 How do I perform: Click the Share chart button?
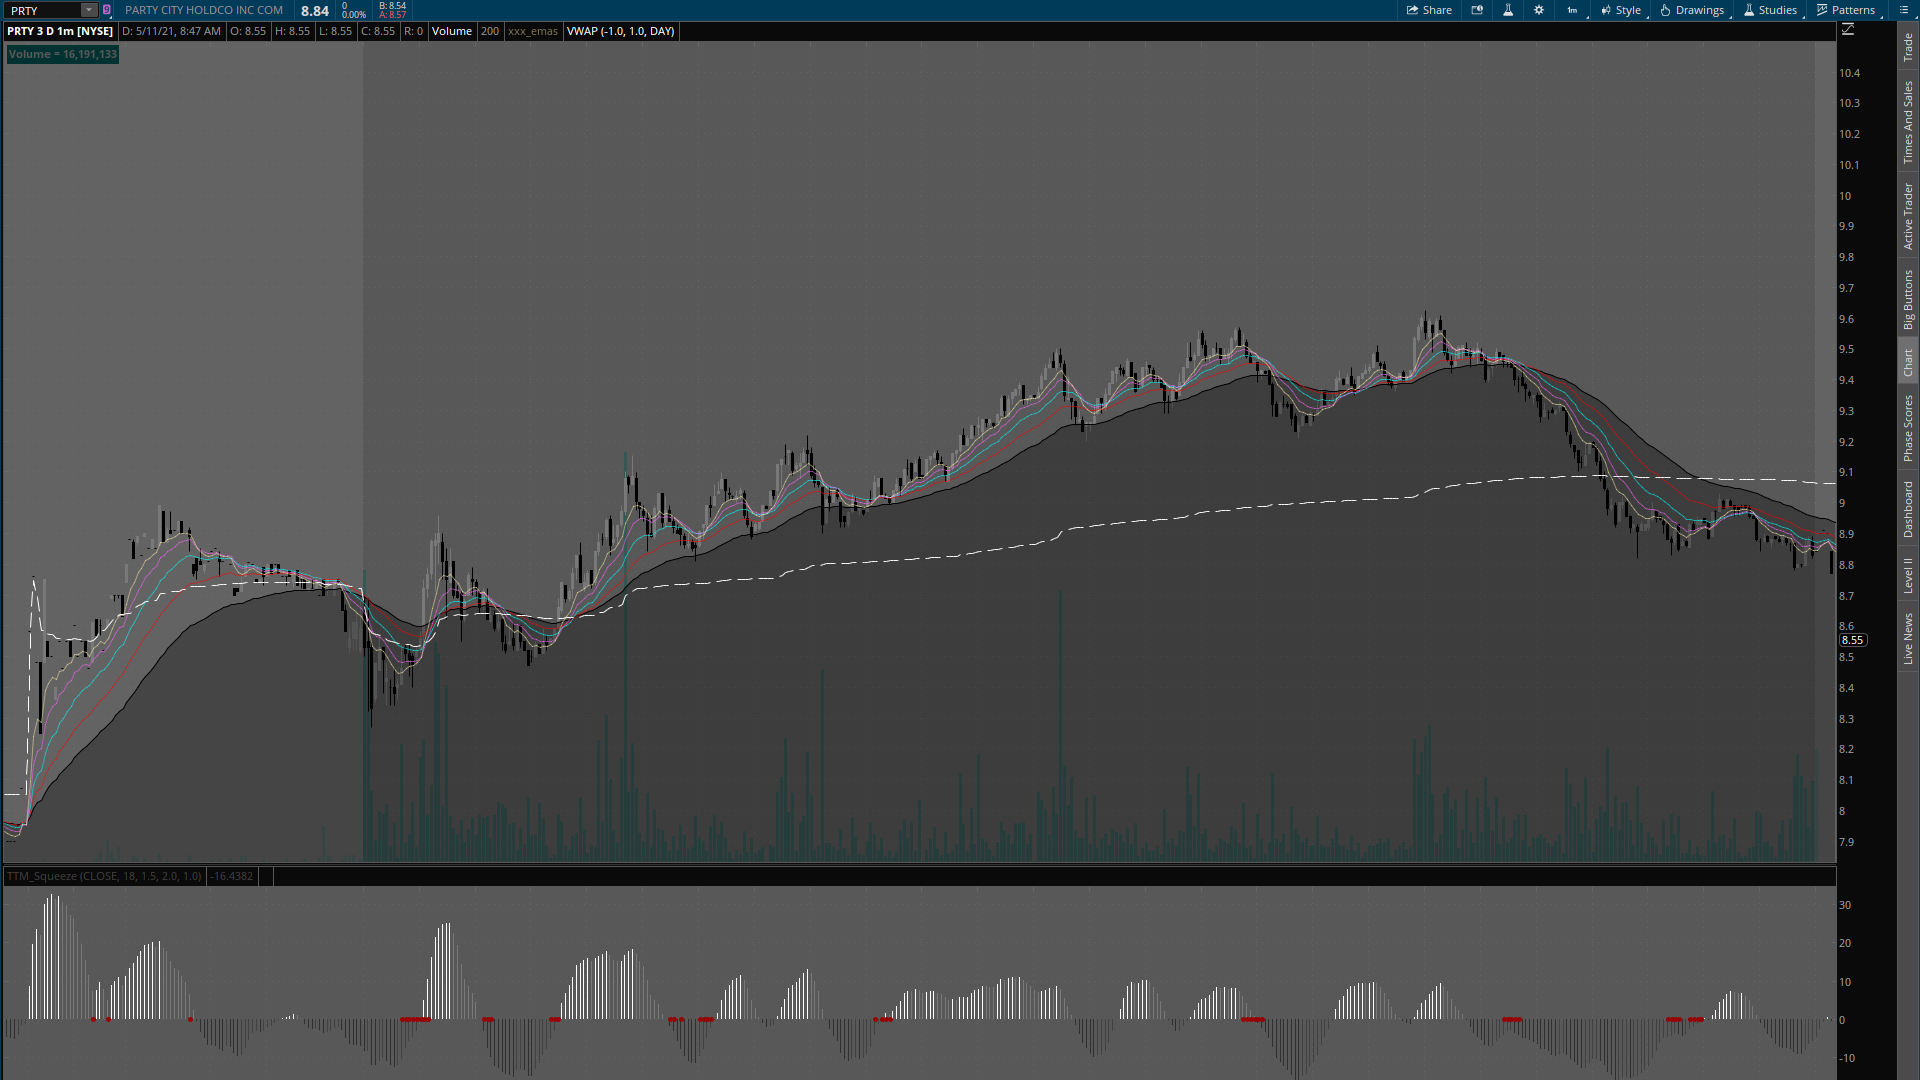click(1429, 10)
